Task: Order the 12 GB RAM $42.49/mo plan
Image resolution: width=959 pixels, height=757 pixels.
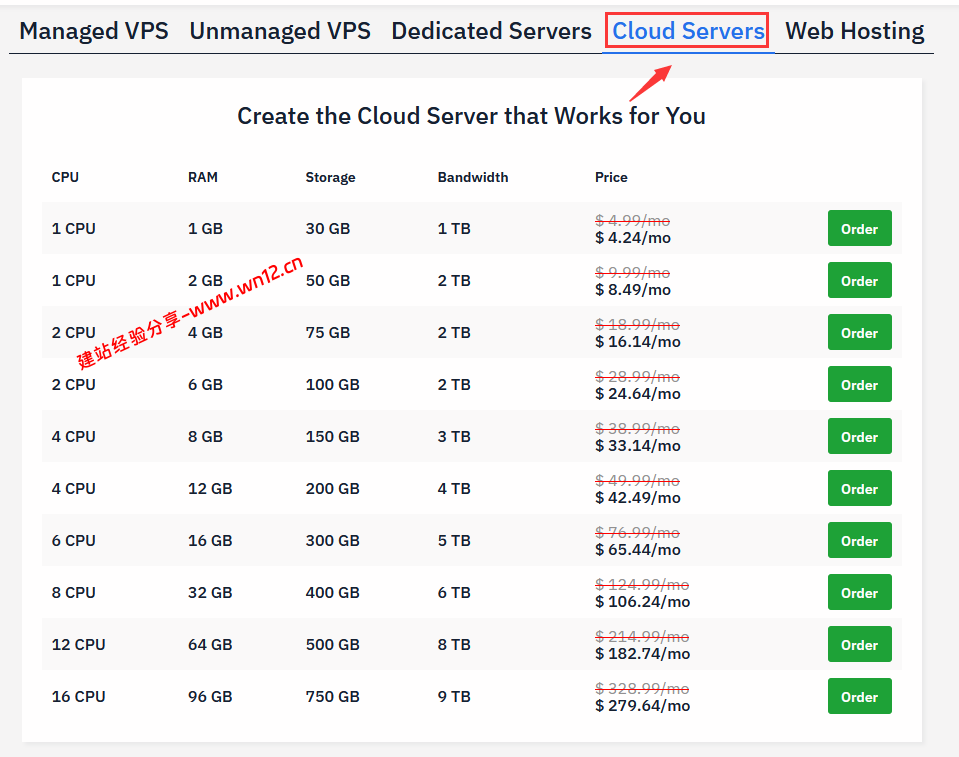Action: coord(859,488)
